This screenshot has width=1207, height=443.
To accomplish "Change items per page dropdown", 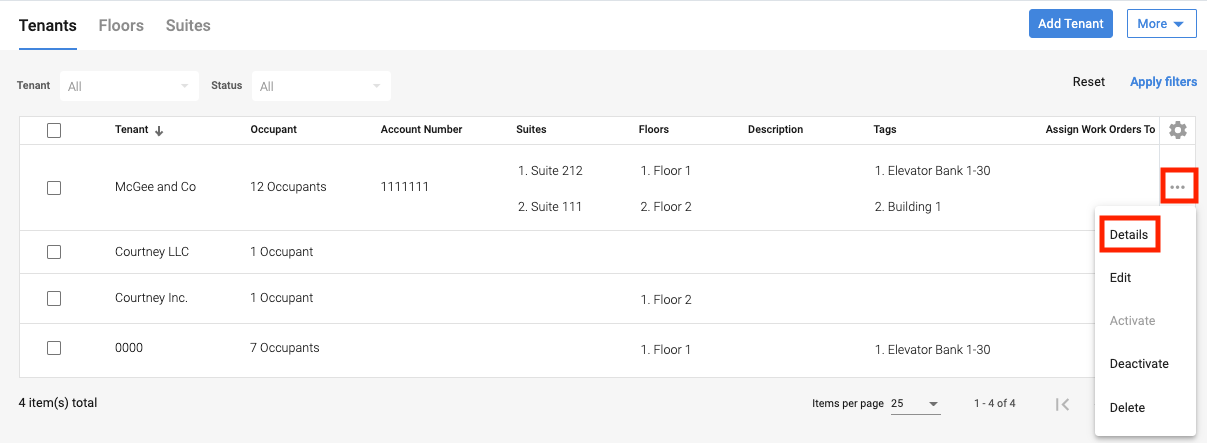I will [x=915, y=404].
